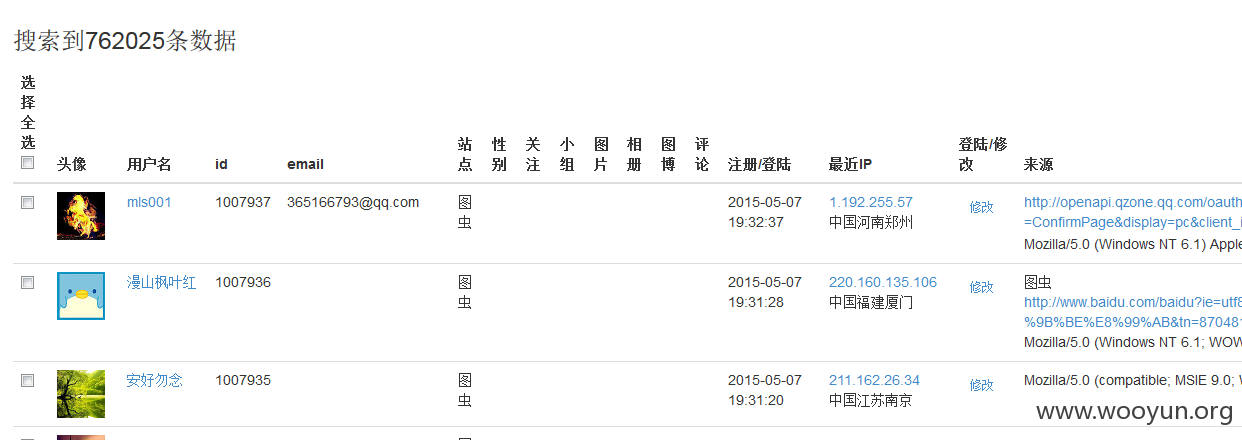Check the row checkbox for user mls001
The width and height of the screenshot is (1242, 440).
28,202
